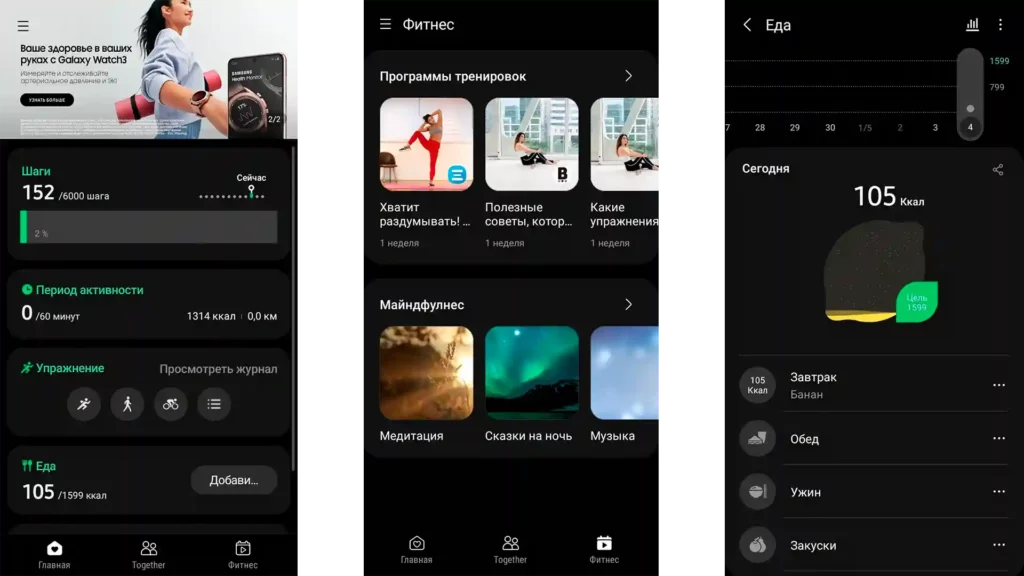This screenshot has width=1024, height=576.
Task: Open the Обед meal icon
Action: tap(758, 438)
